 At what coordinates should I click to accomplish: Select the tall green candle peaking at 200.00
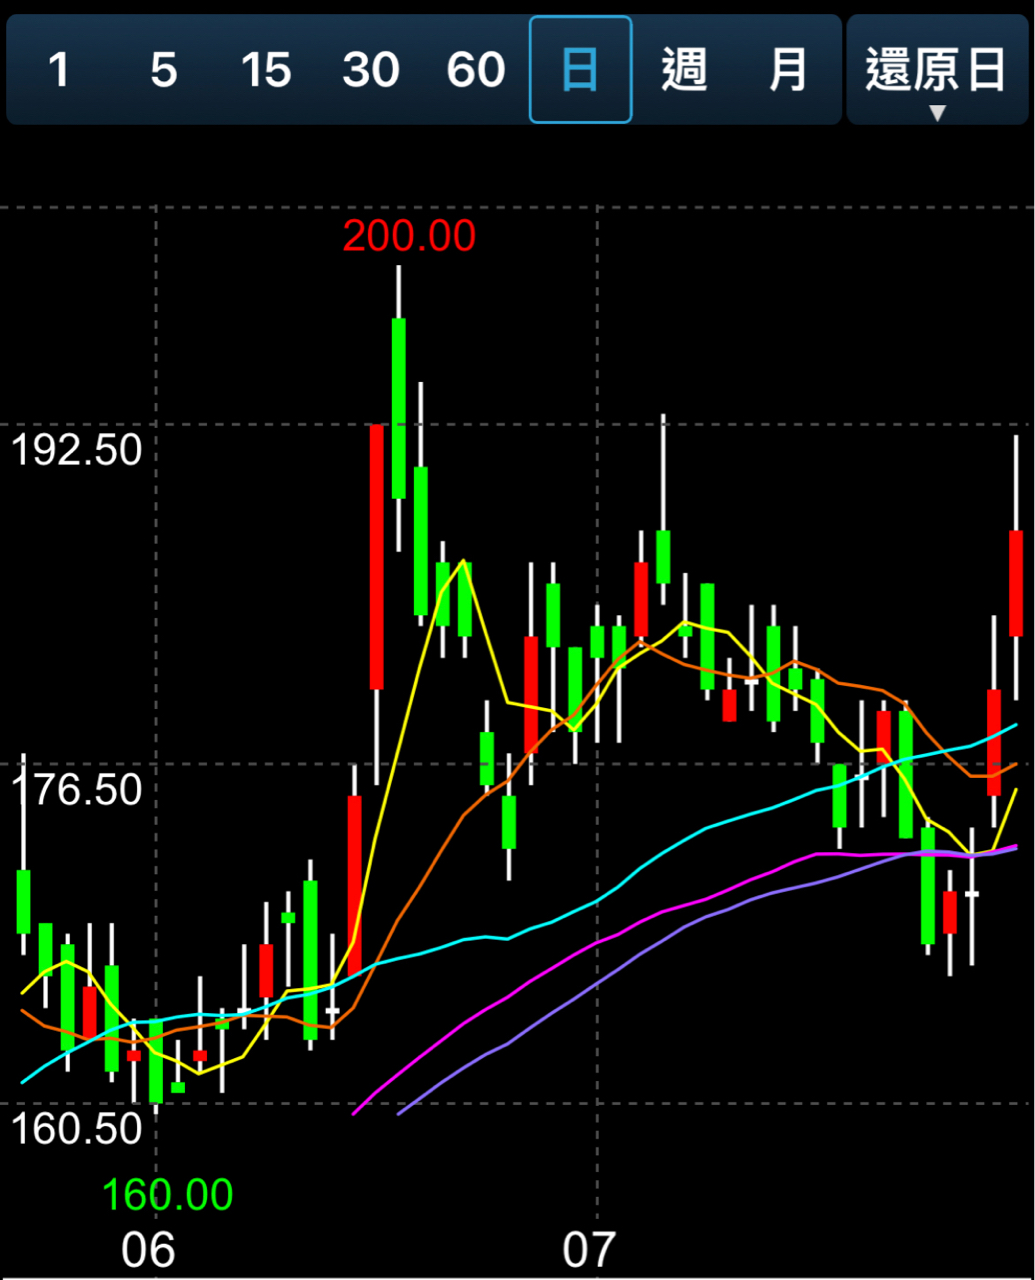tap(399, 408)
